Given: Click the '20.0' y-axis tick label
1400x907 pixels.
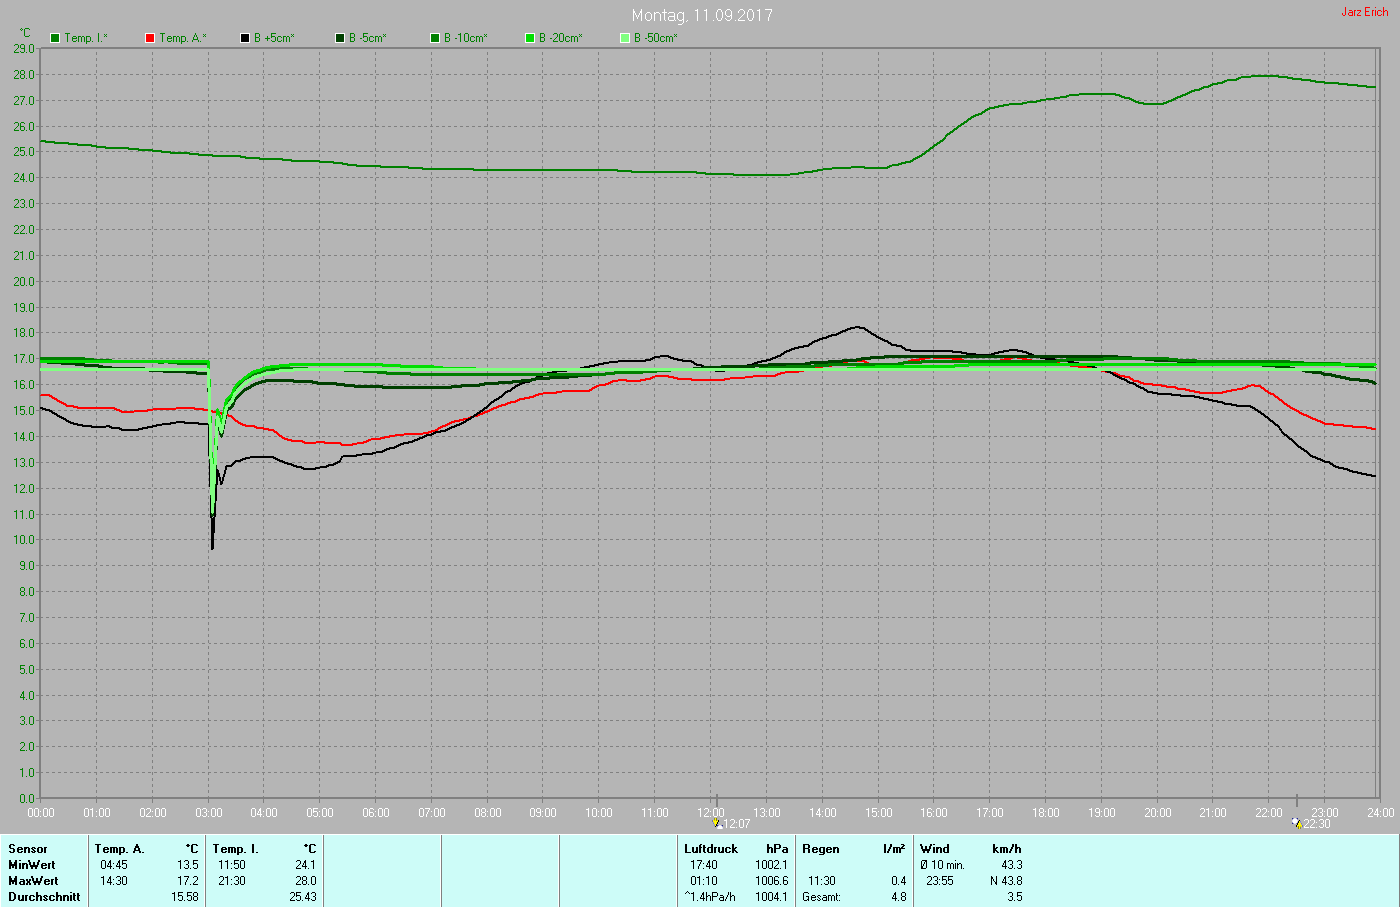Looking at the screenshot, I should click(x=24, y=281).
